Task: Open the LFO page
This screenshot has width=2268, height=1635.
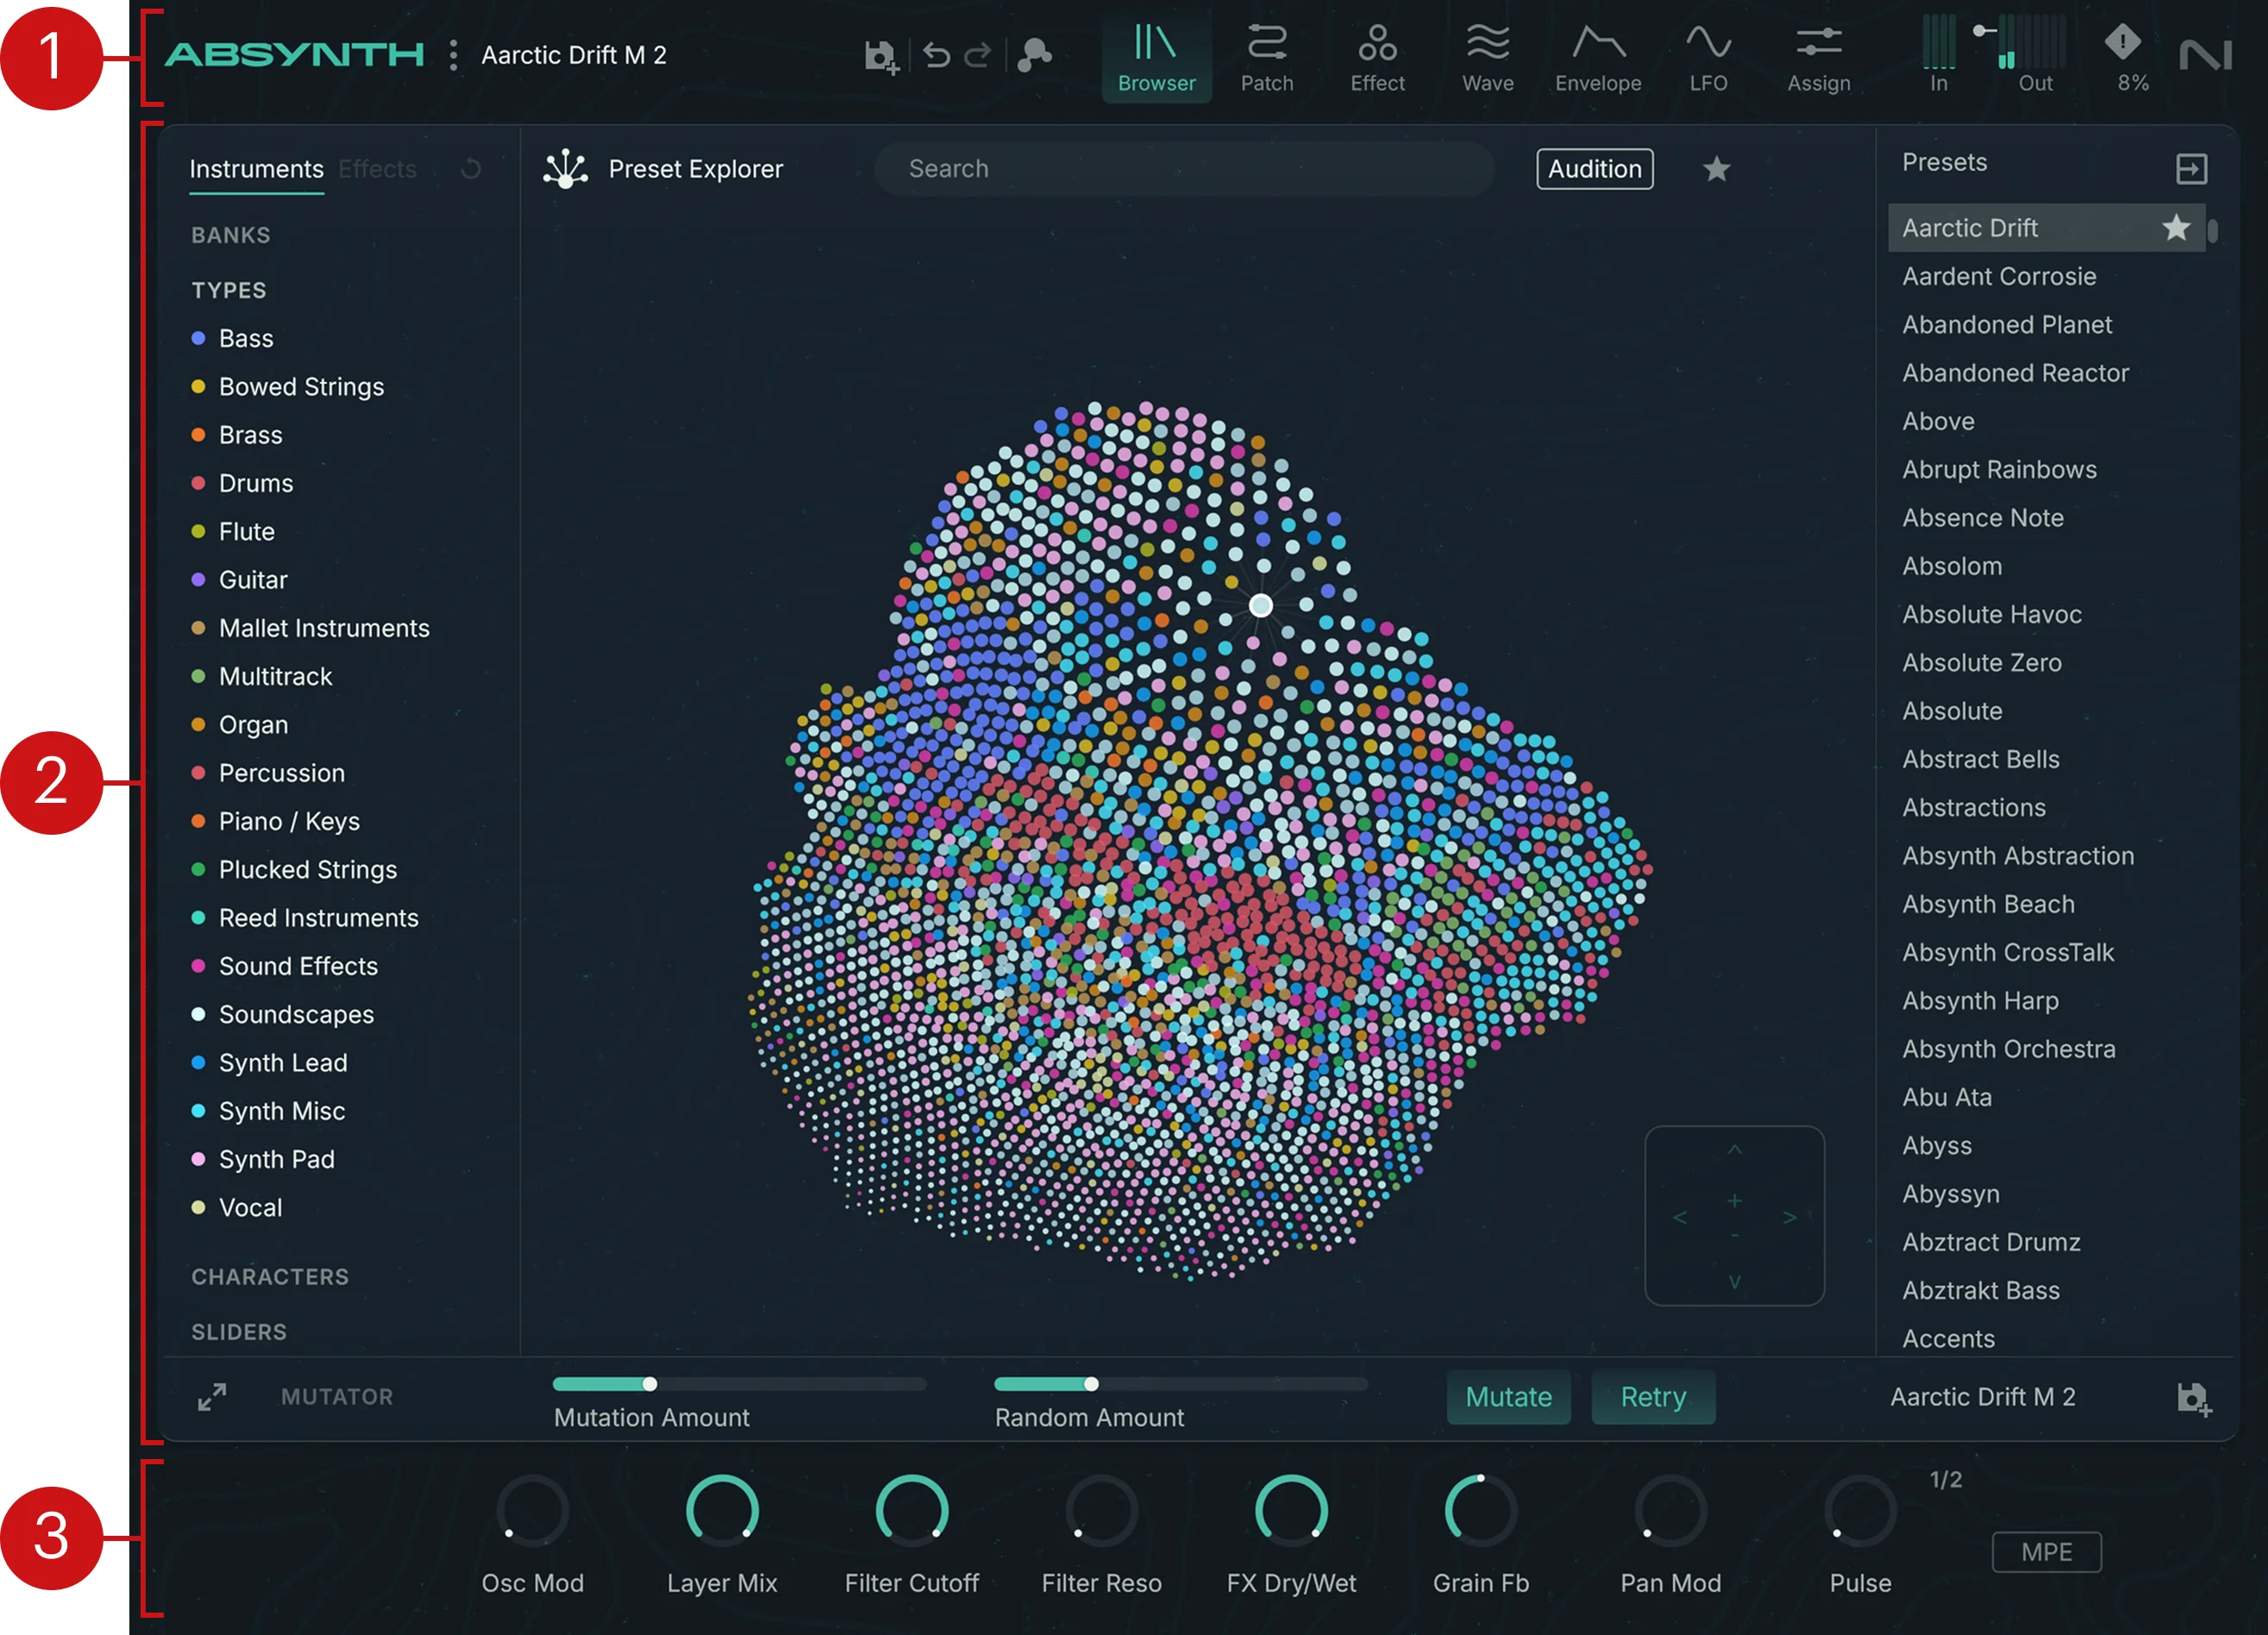Action: (x=1708, y=58)
